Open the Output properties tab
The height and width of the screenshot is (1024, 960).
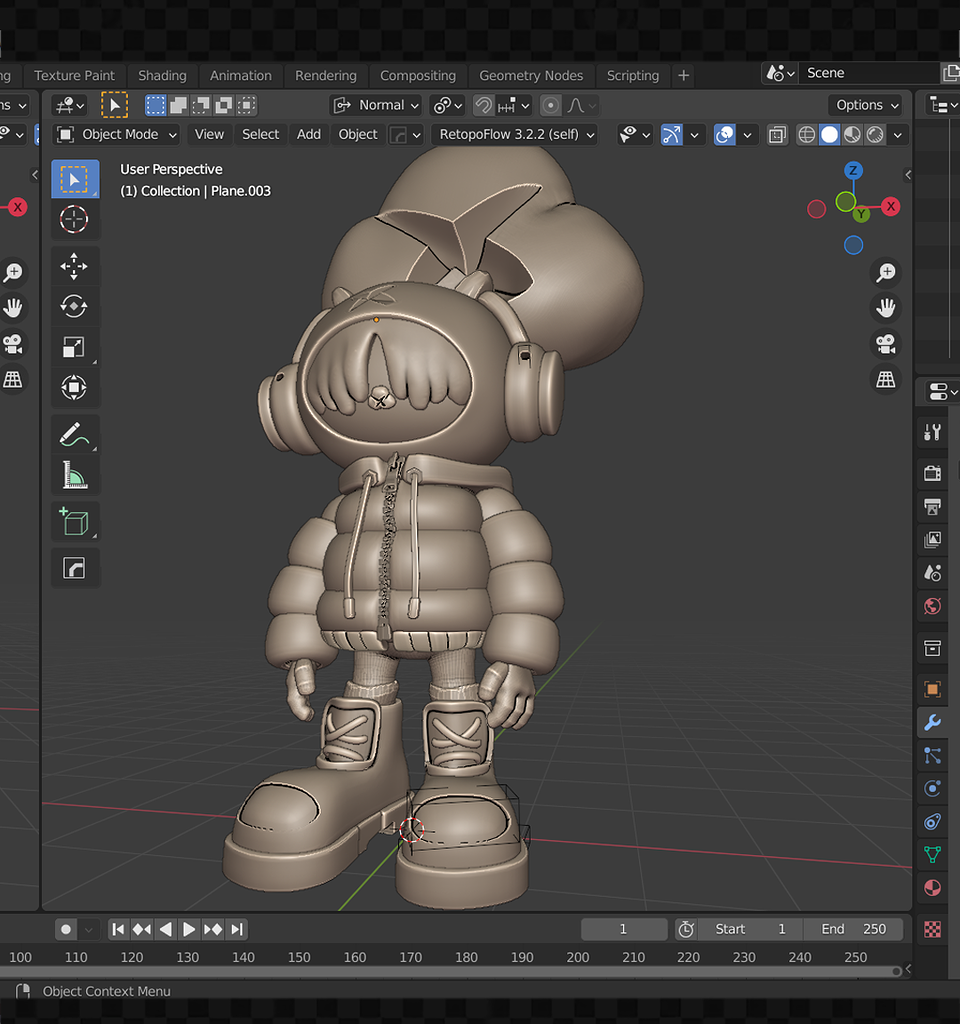tap(933, 506)
